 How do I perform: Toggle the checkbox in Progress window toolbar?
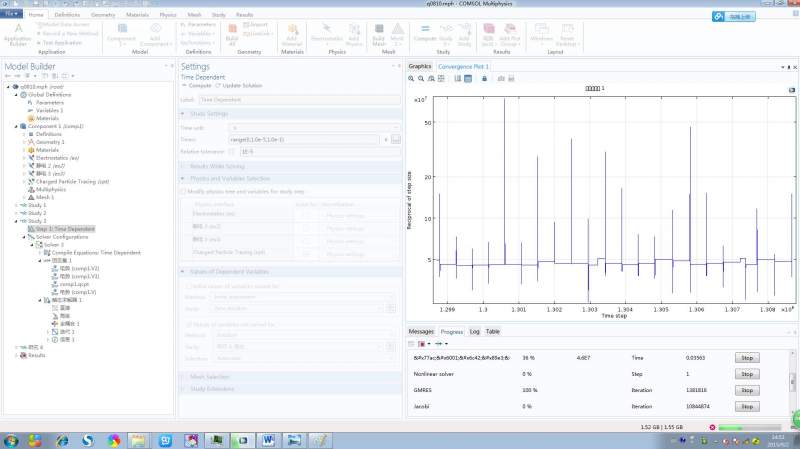tap(413, 342)
